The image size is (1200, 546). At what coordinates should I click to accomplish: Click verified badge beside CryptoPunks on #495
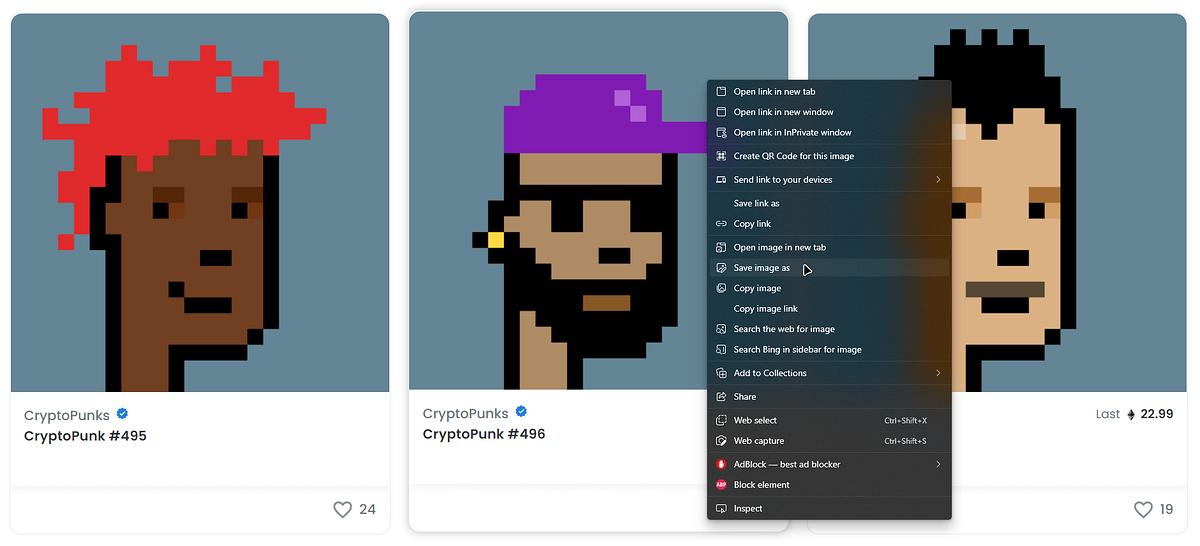[x=122, y=414]
